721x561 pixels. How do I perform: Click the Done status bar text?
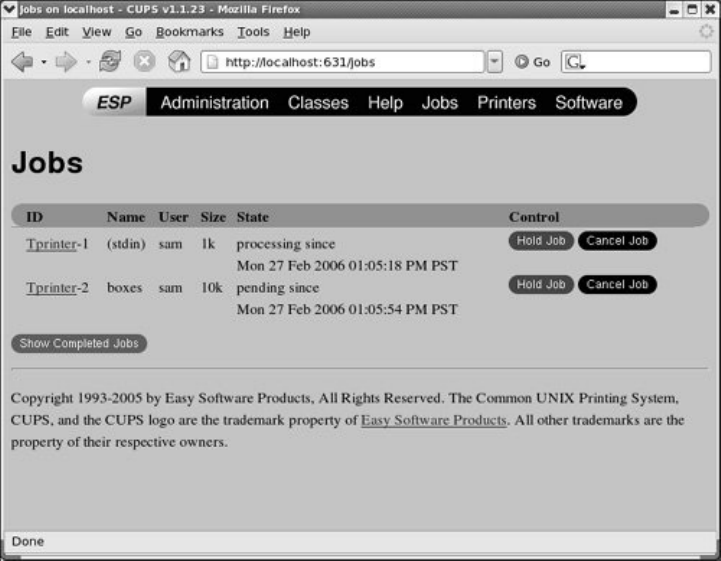point(28,541)
